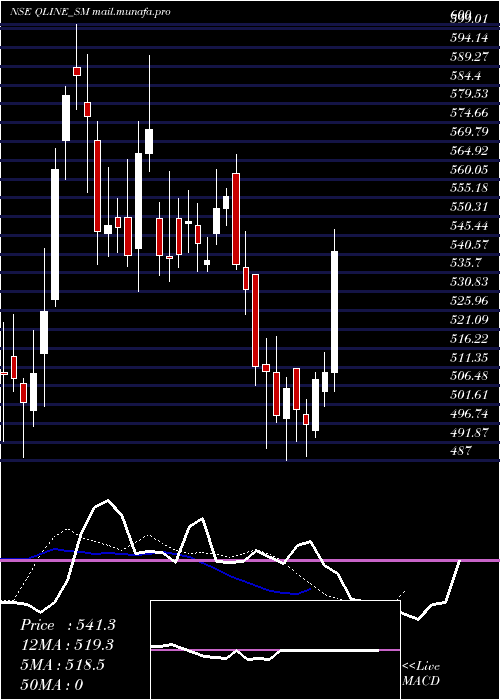Select the 579.53 price axis label

[x=469, y=94]
